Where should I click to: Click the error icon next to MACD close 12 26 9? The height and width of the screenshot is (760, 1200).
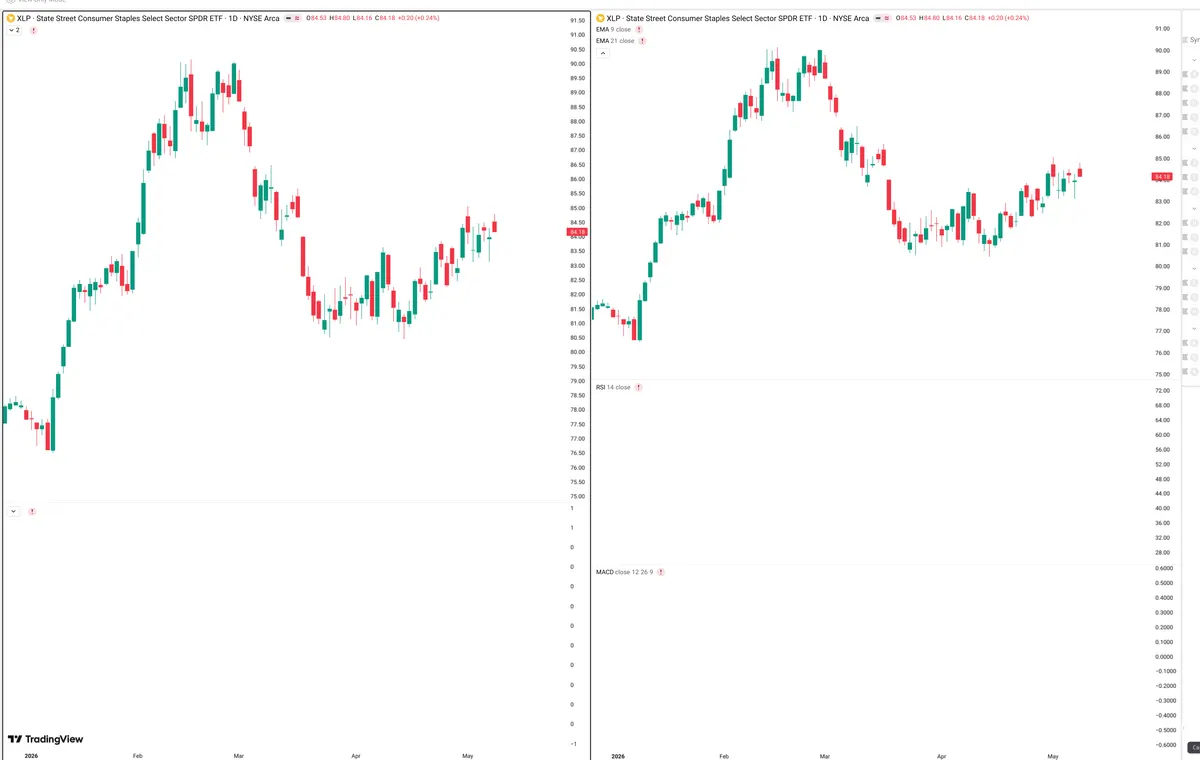(661, 572)
